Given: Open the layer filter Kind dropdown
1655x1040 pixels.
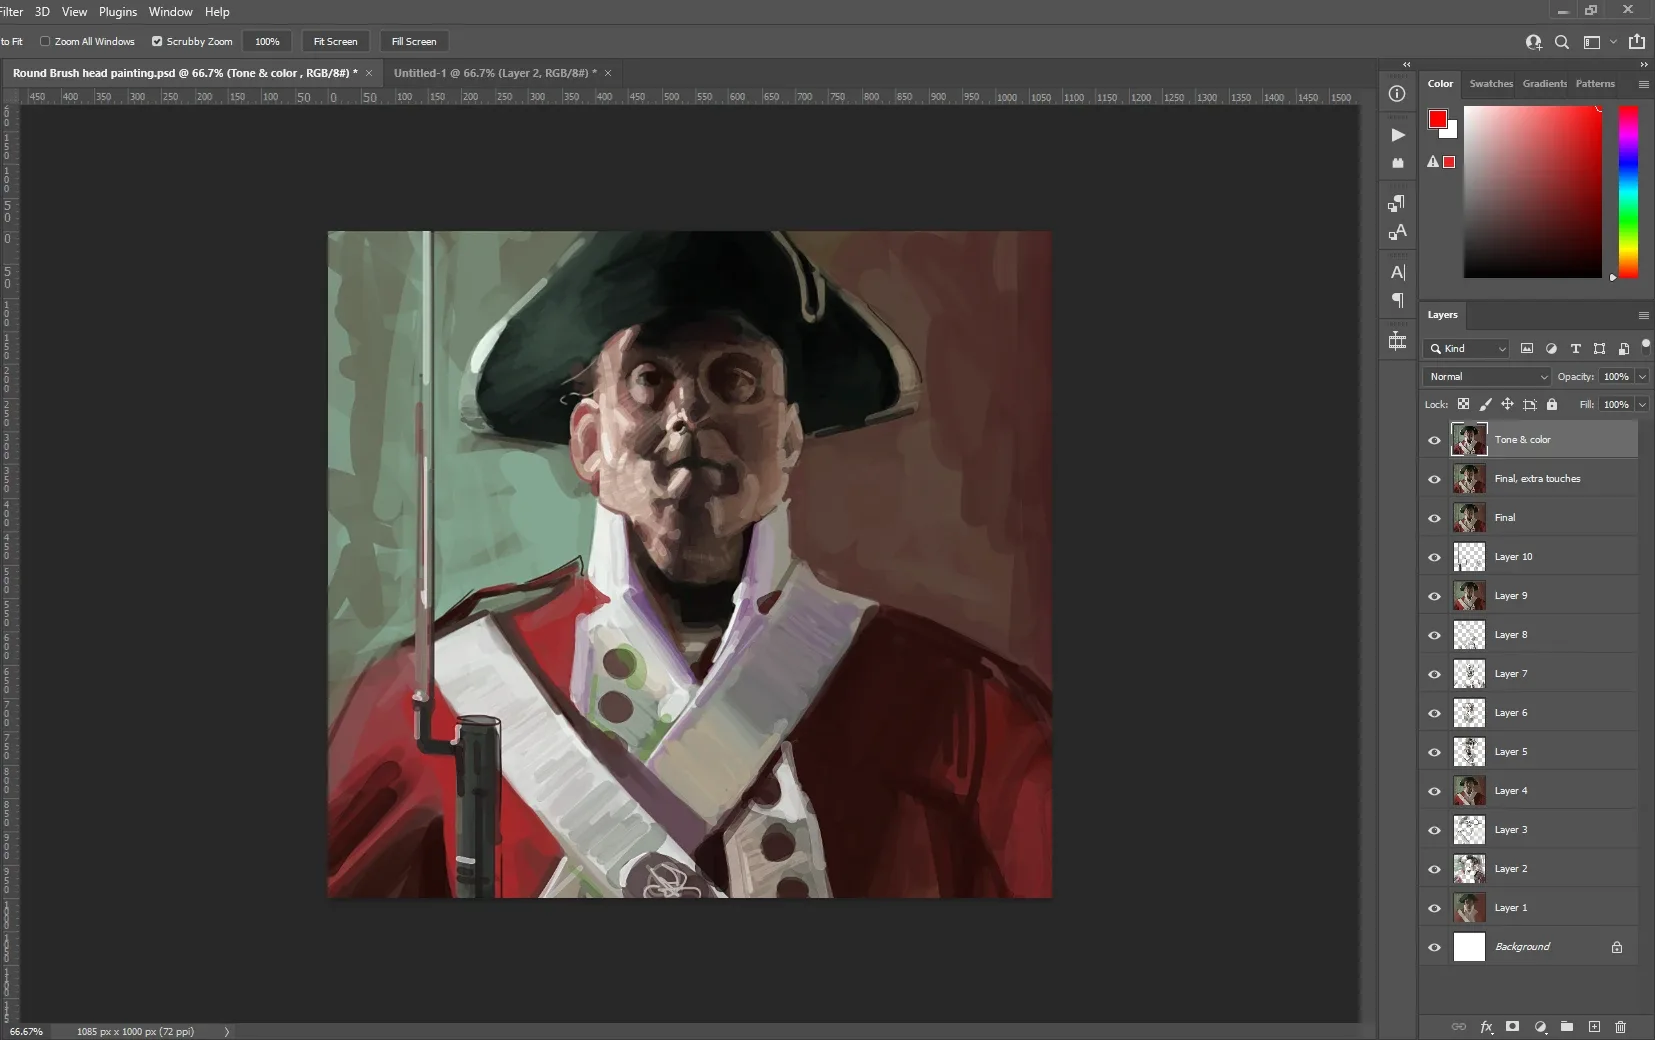Looking at the screenshot, I should (x=1466, y=349).
